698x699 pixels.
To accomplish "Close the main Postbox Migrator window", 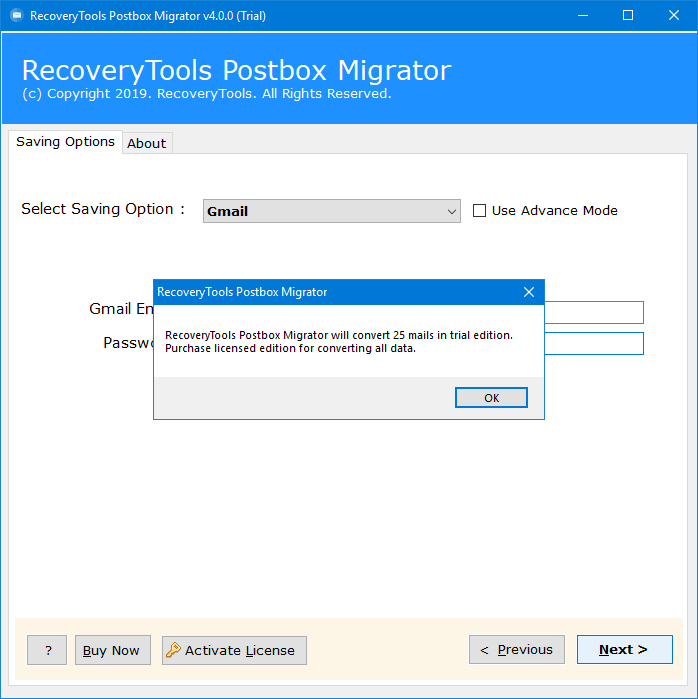I will (x=673, y=16).
